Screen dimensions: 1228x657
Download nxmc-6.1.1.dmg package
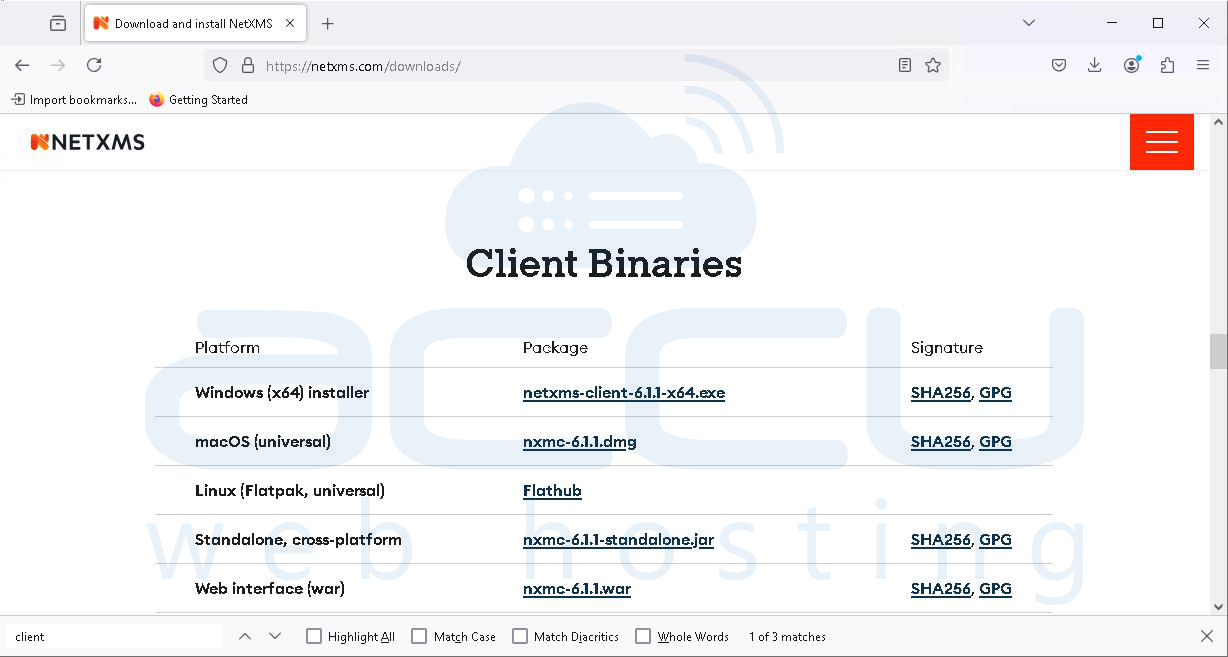tap(580, 442)
